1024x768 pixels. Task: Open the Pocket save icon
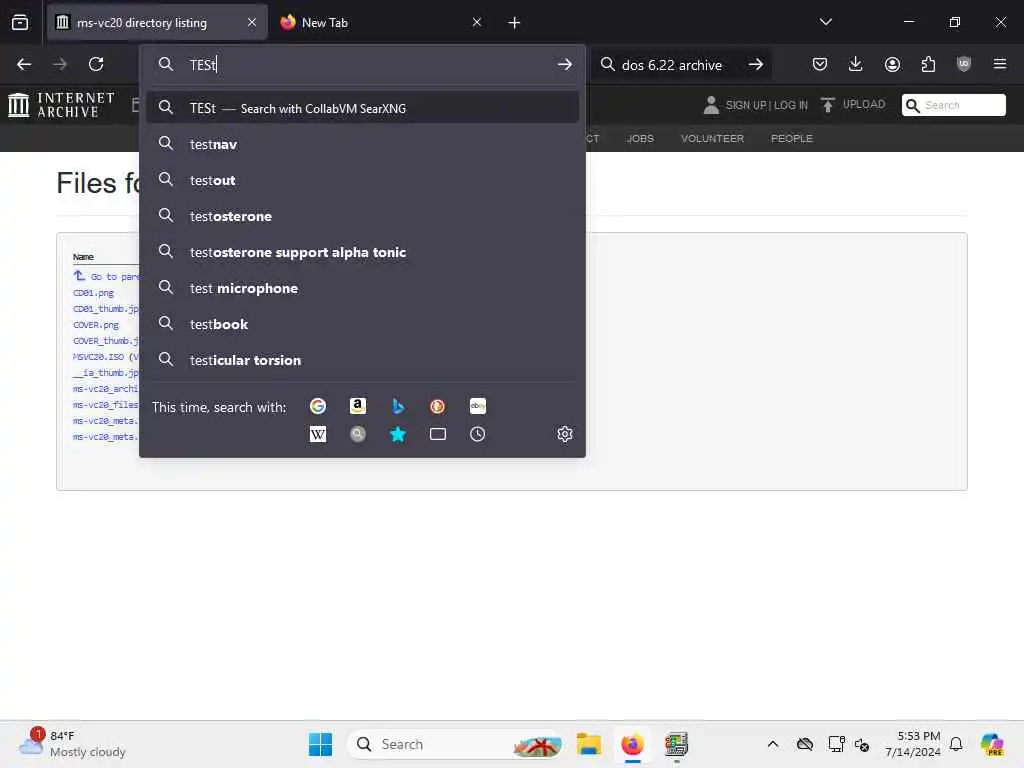pyautogui.click(x=820, y=64)
